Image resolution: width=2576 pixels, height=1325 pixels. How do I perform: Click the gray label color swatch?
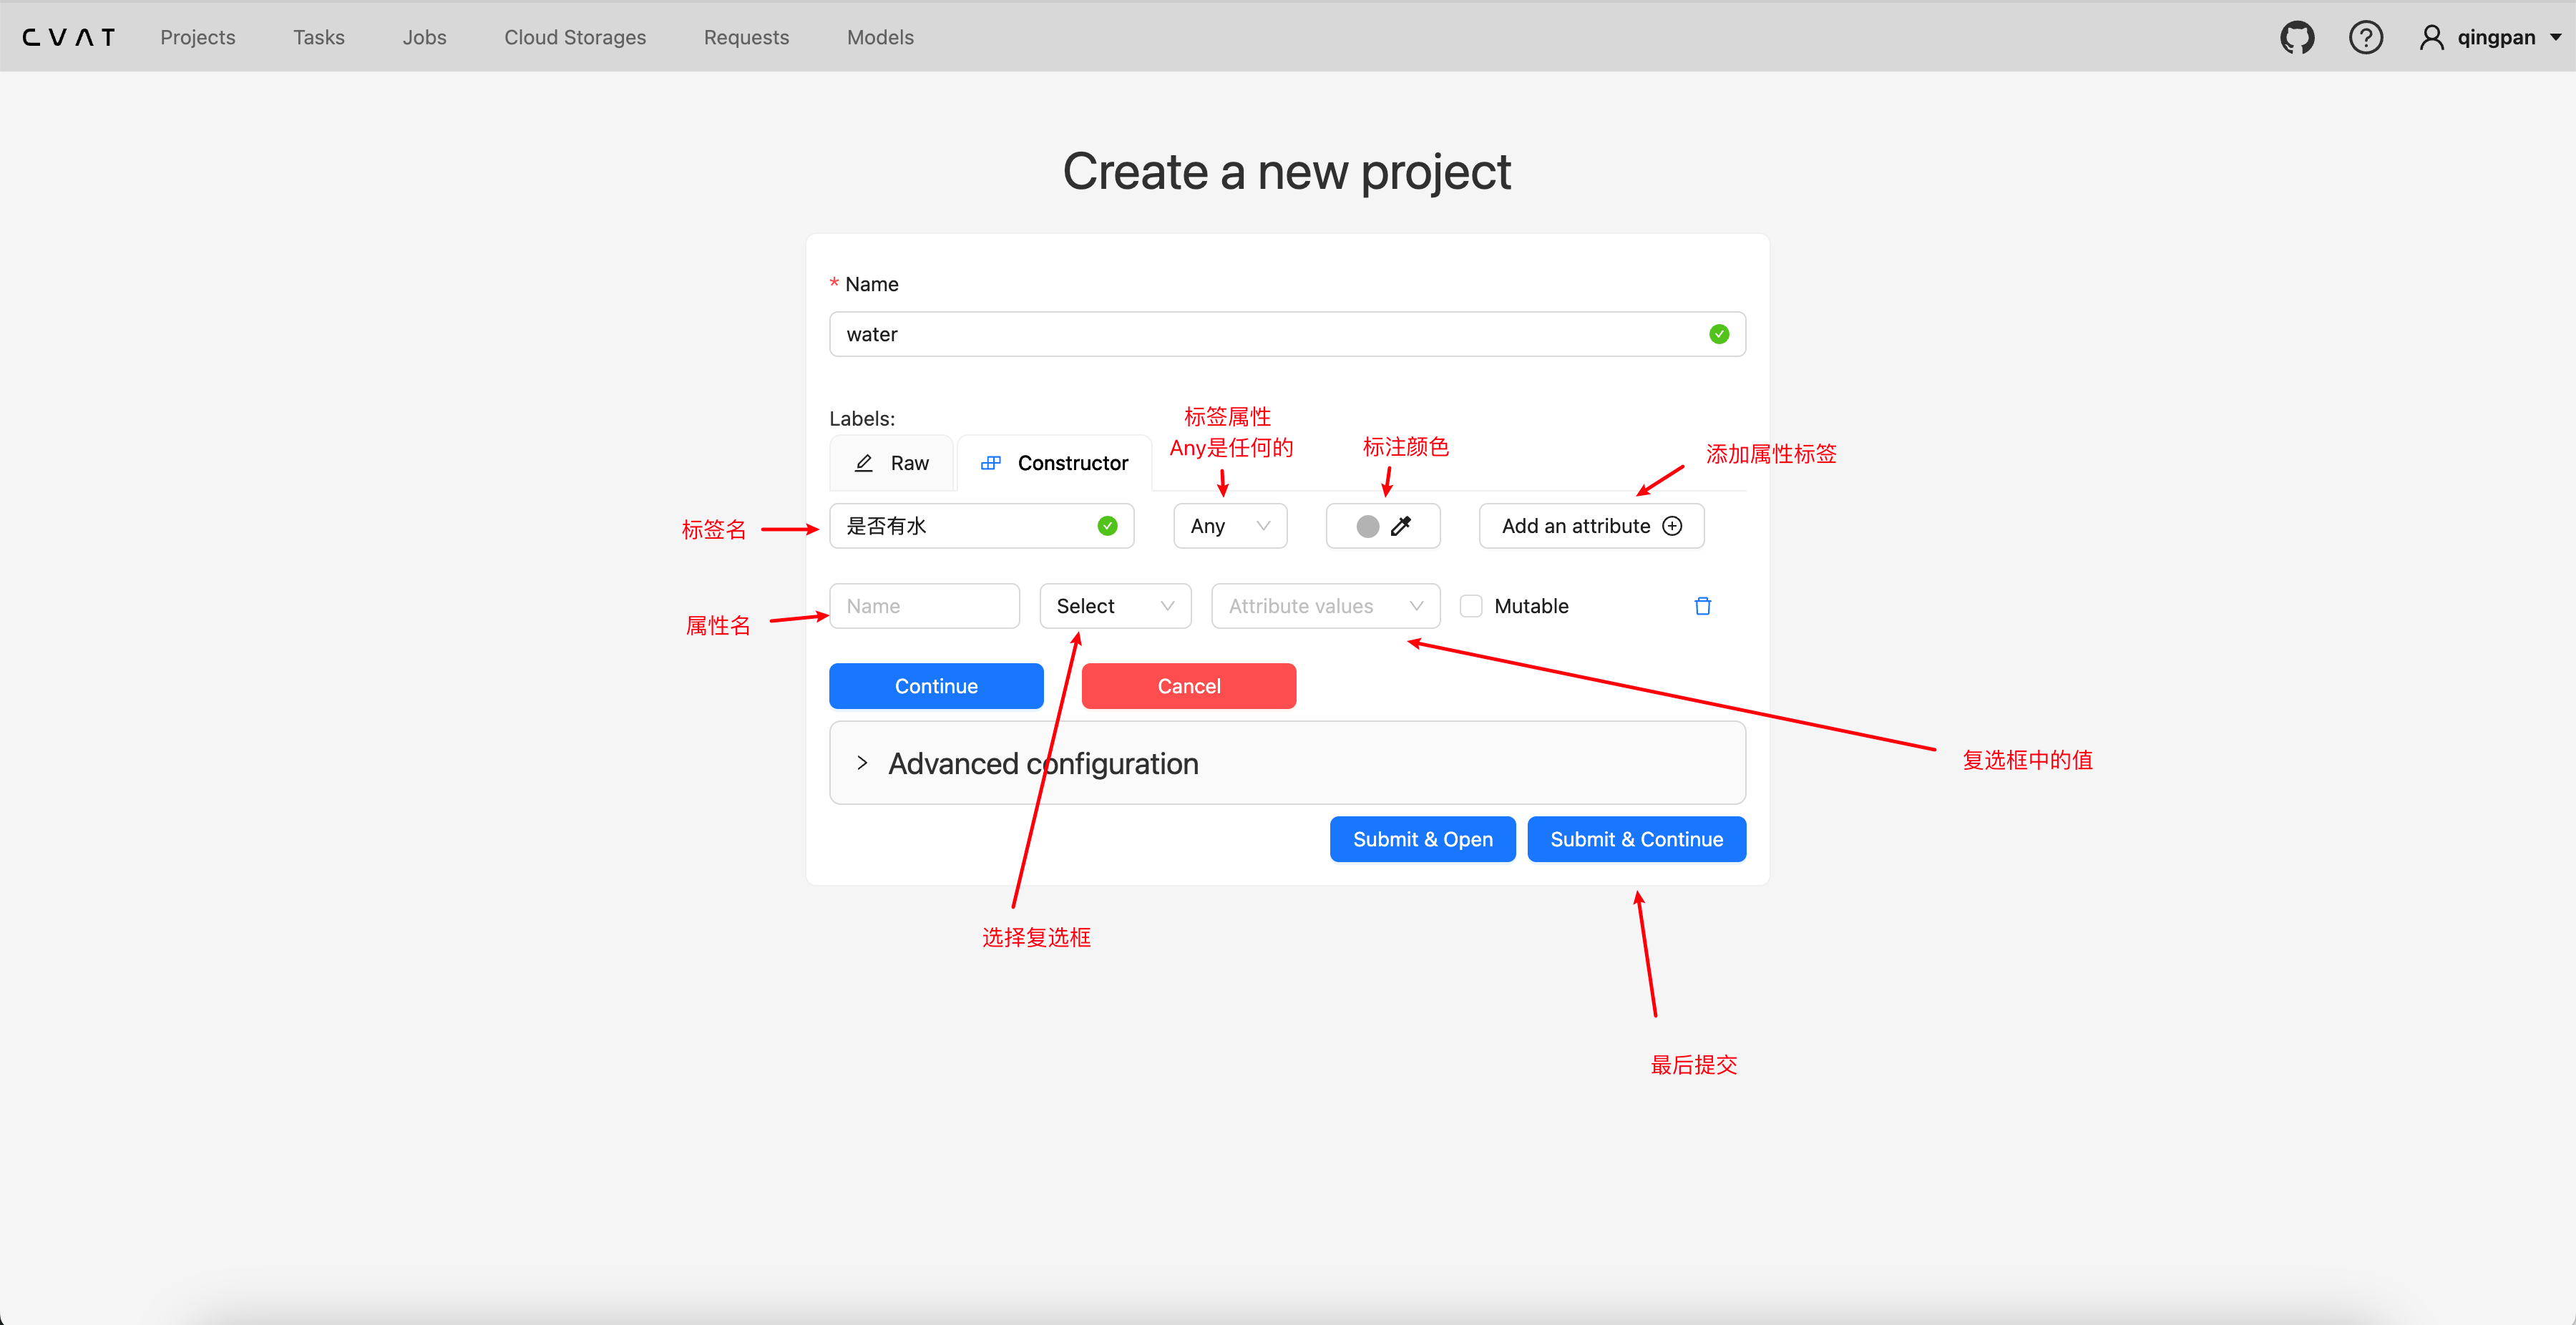click(x=1367, y=526)
